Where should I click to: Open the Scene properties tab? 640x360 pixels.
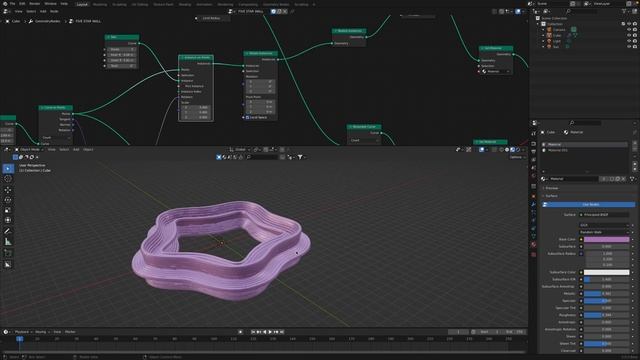pos(533,168)
